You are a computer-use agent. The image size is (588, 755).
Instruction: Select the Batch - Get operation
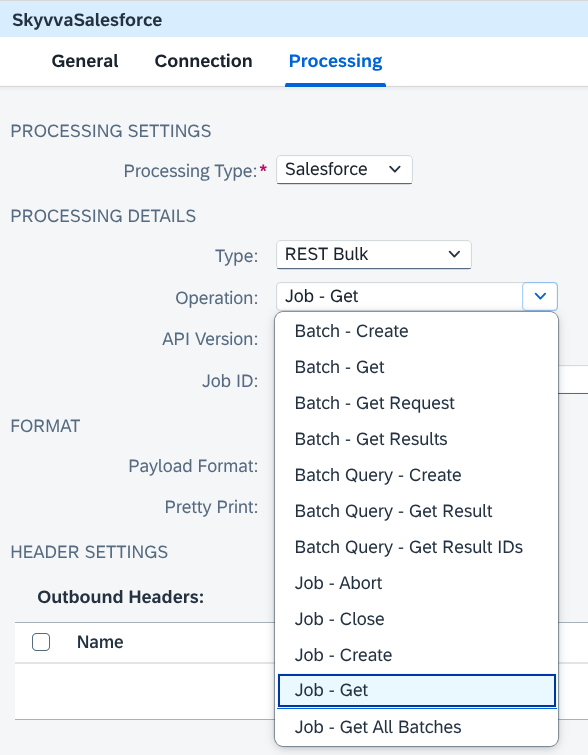(x=417, y=367)
